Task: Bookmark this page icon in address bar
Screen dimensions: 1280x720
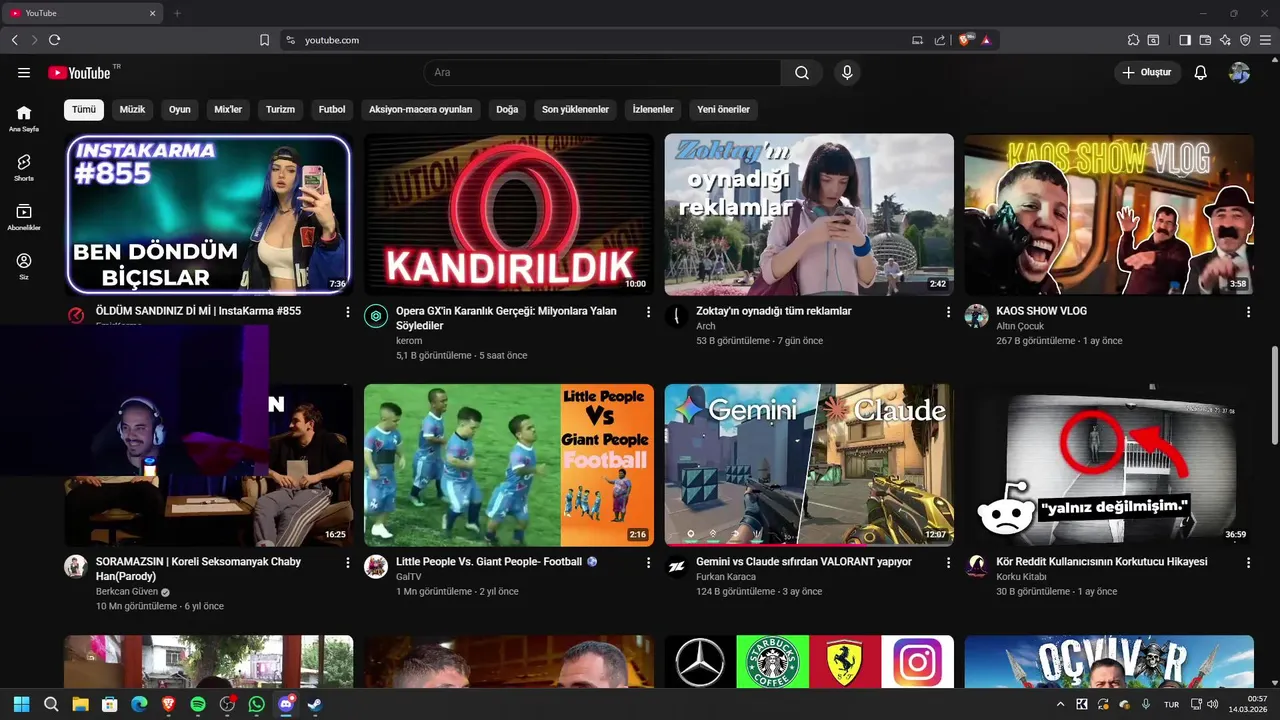Action: click(264, 40)
